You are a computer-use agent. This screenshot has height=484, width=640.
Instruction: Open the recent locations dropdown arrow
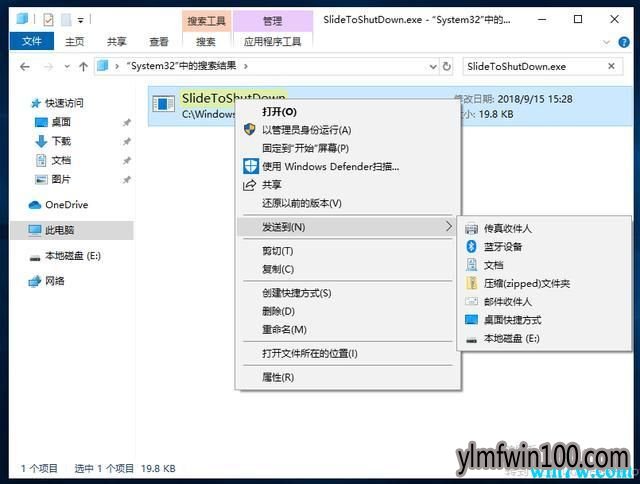point(67,67)
